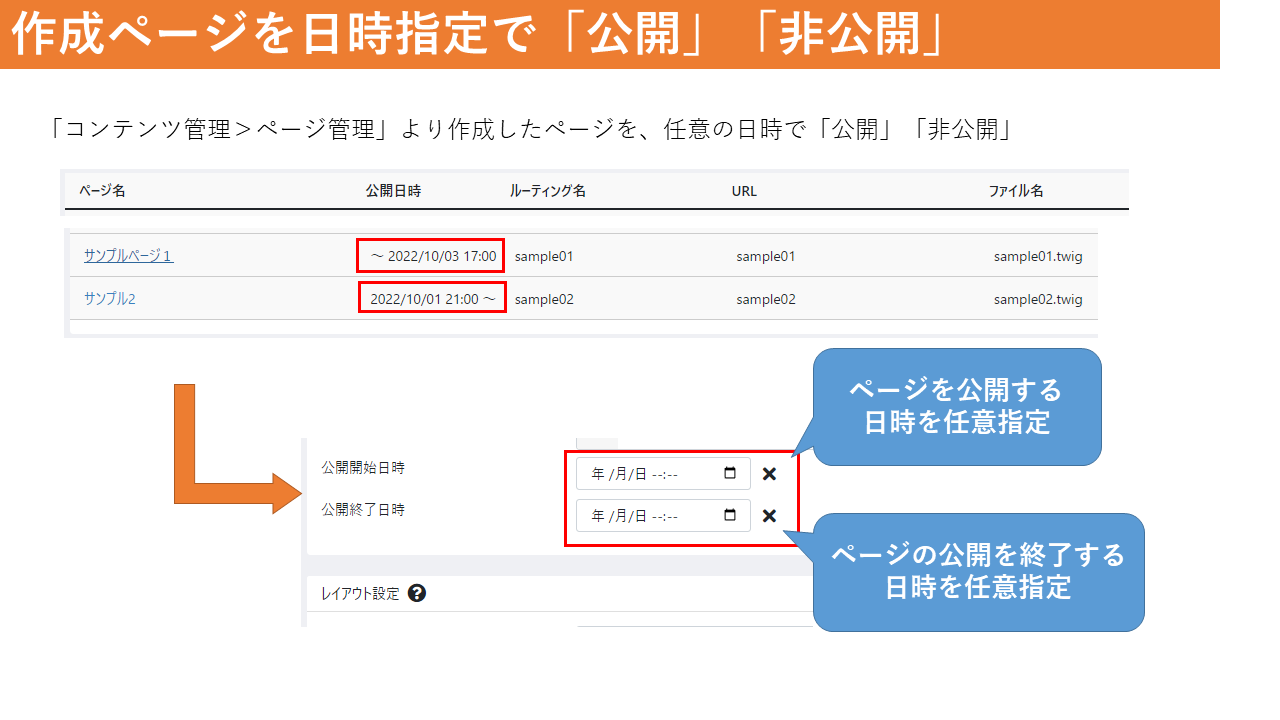The height and width of the screenshot is (720, 1280).
Task: Open the サンプル2 page link
Action: pyautogui.click(x=109, y=299)
